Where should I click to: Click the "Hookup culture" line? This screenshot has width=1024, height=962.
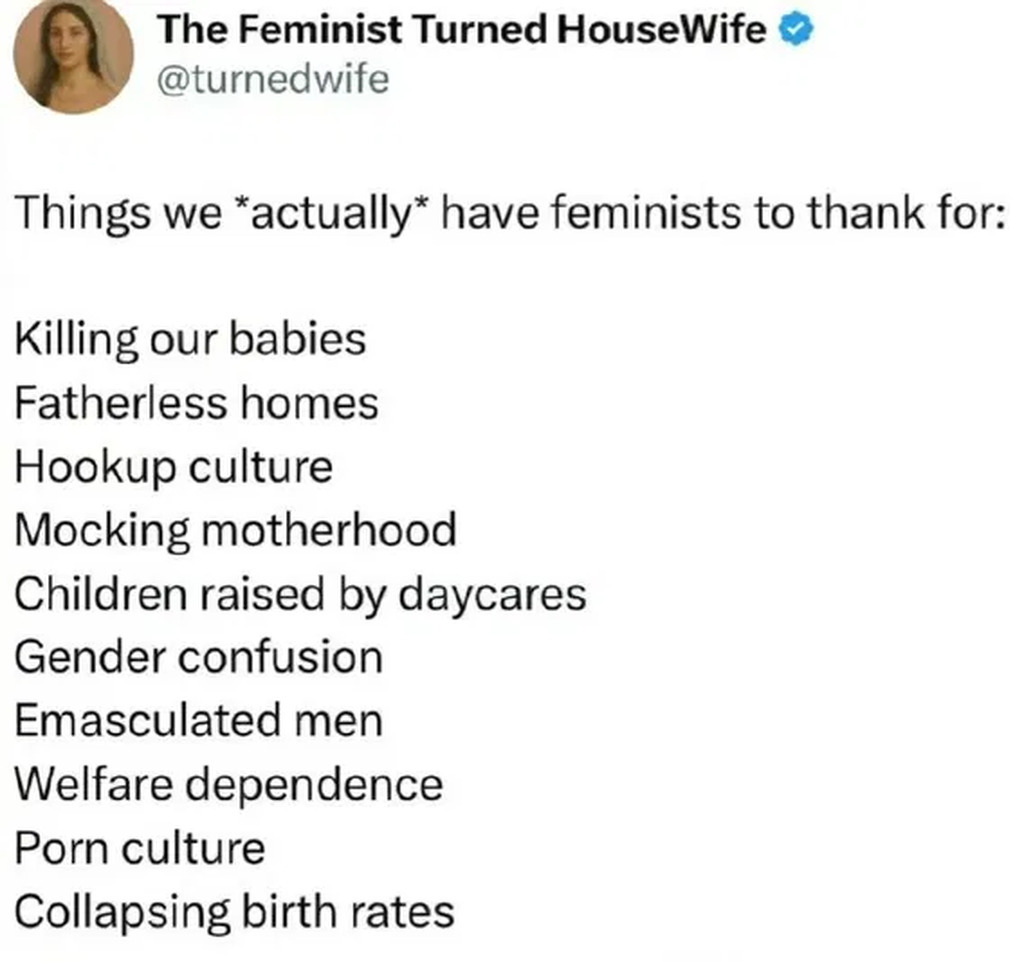(x=173, y=467)
